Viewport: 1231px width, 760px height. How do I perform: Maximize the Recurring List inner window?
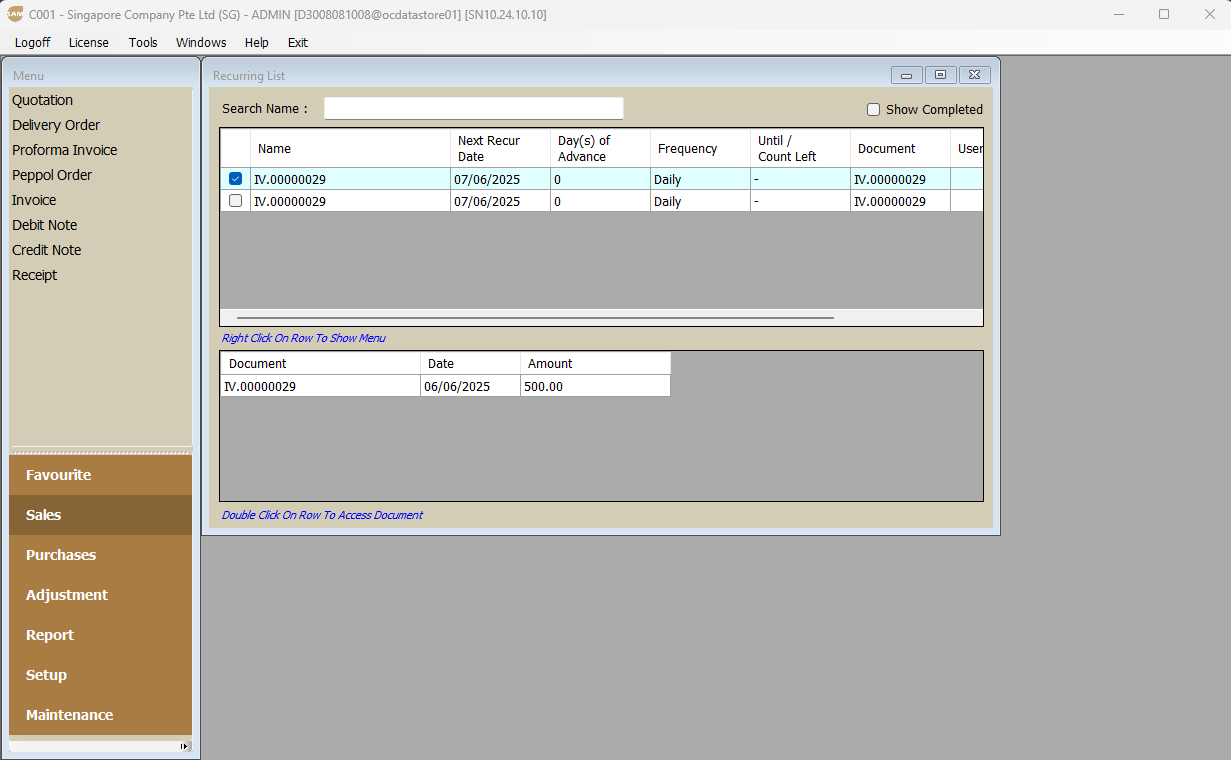pyautogui.click(x=940, y=75)
